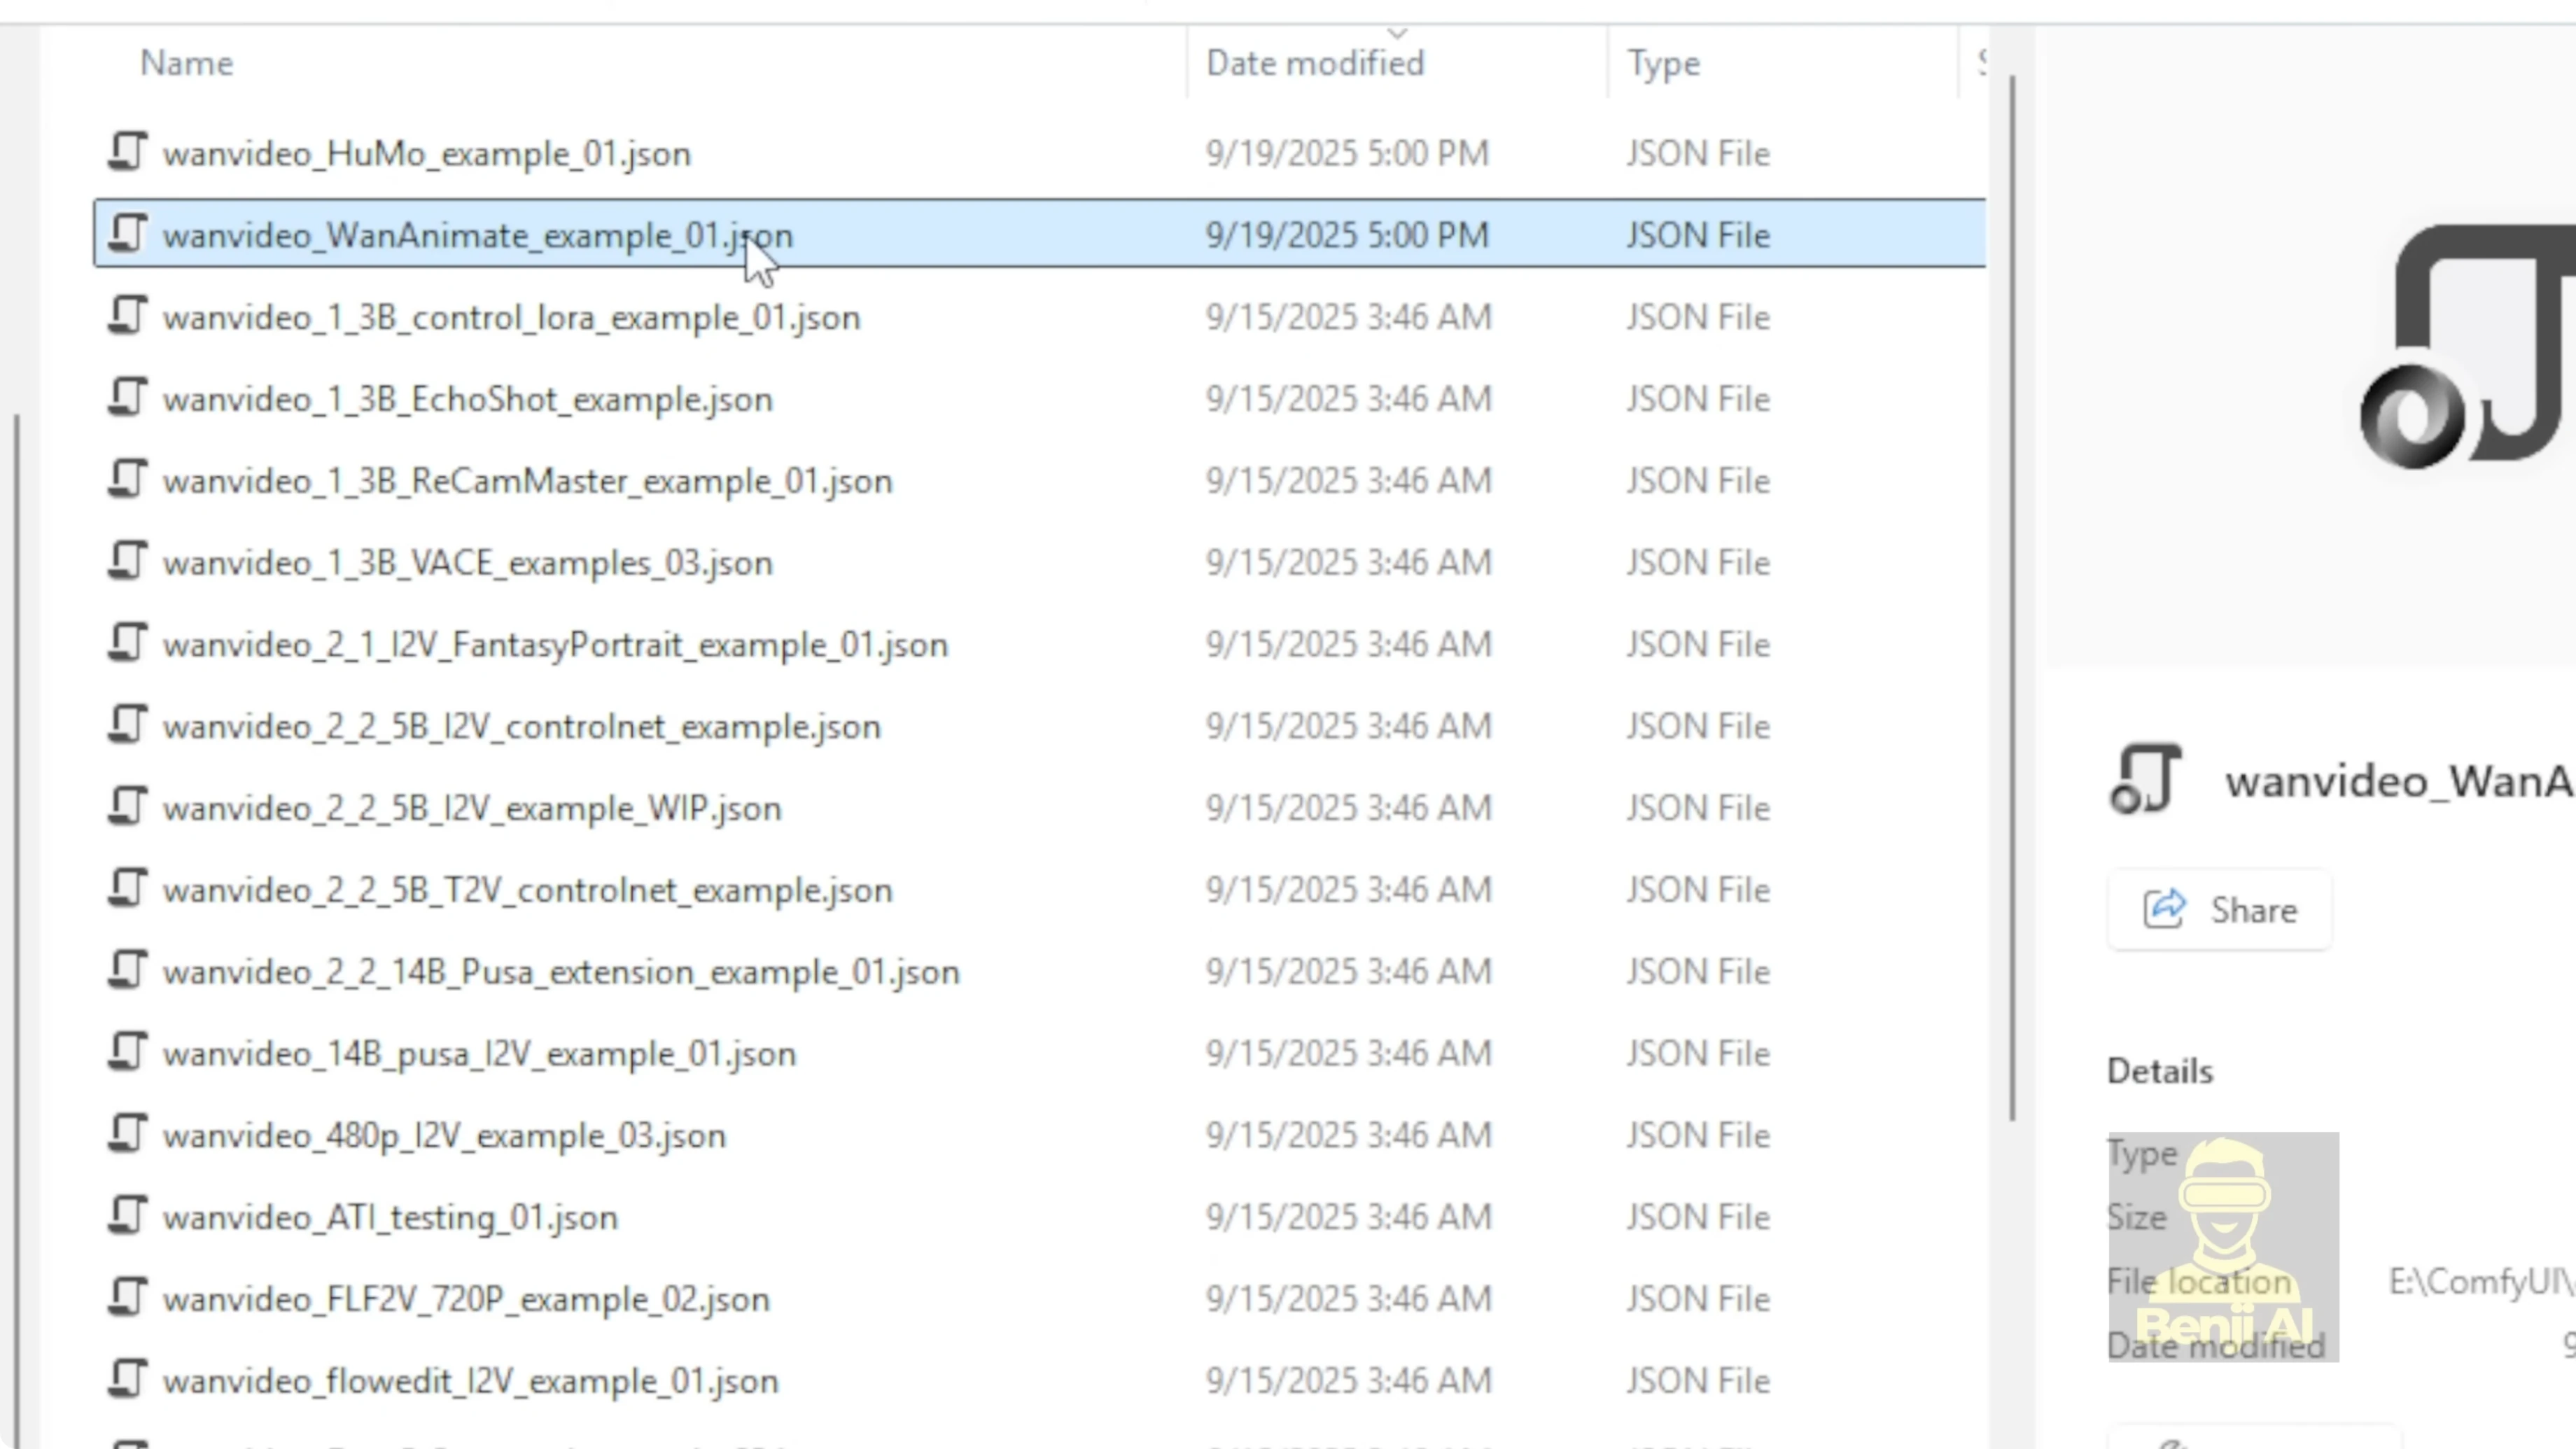Sort files by the Type column header
Viewport: 2576px width, 1449px height.
coord(1663,62)
